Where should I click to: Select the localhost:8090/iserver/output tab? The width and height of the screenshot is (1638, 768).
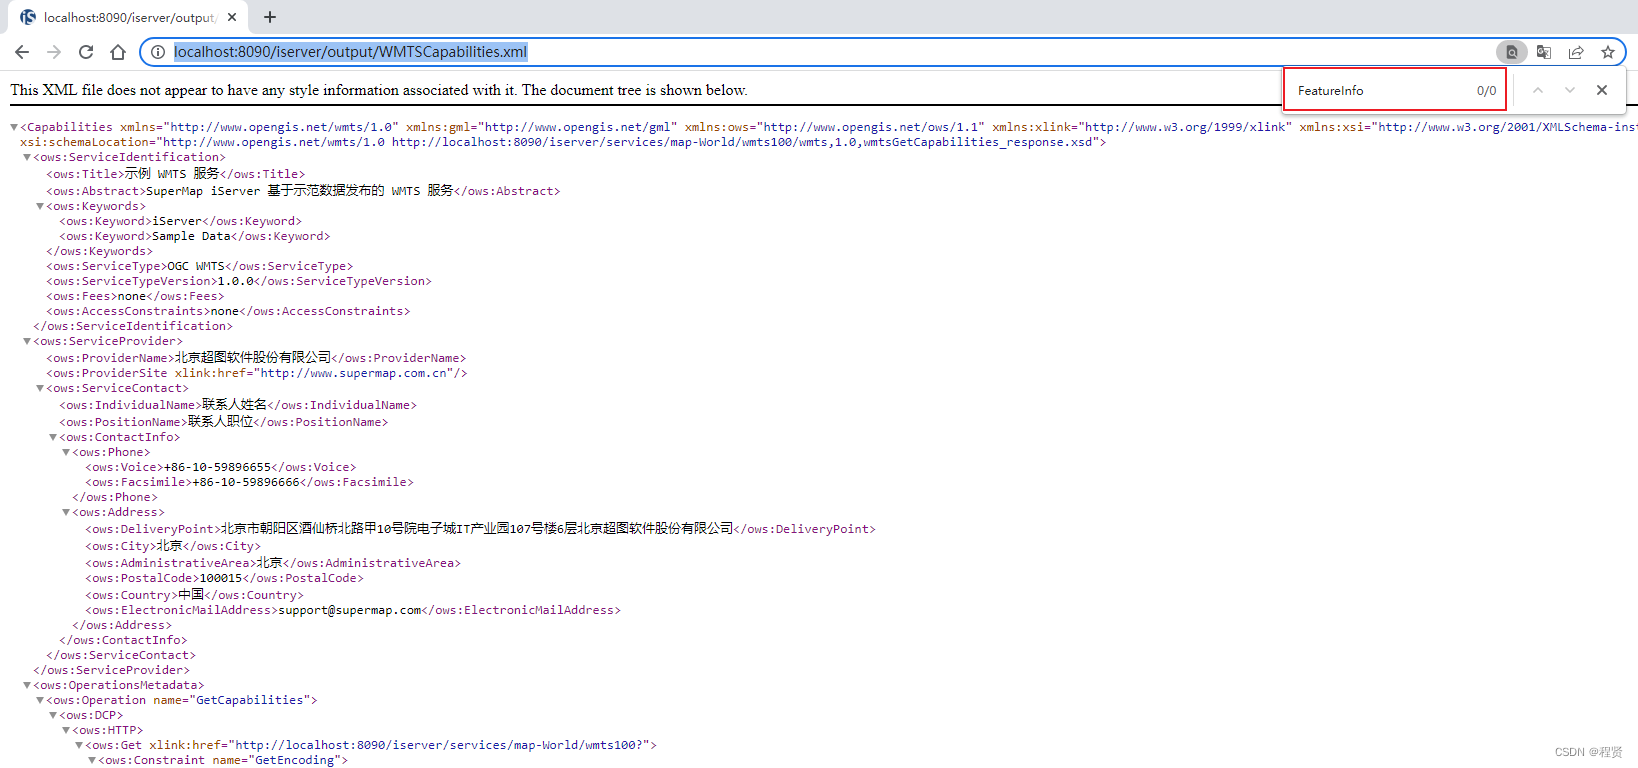coord(128,17)
